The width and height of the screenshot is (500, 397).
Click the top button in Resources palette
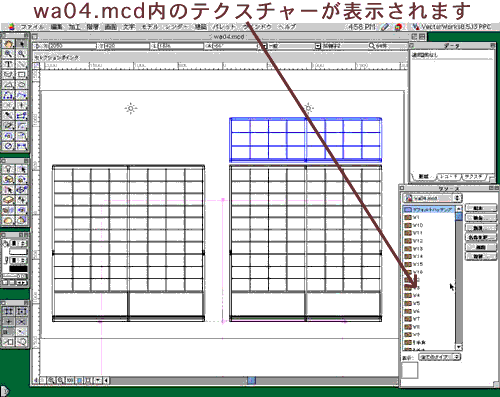pos(480,208)
